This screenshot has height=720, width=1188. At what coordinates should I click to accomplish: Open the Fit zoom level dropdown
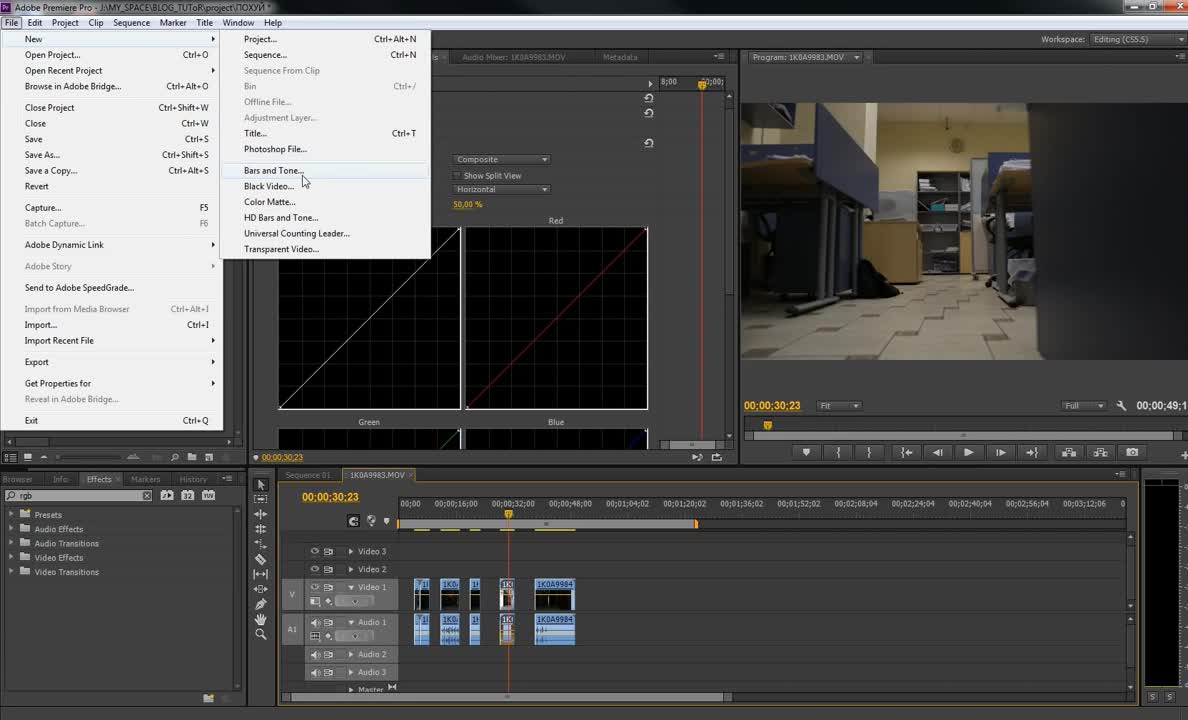click(839, 406)
